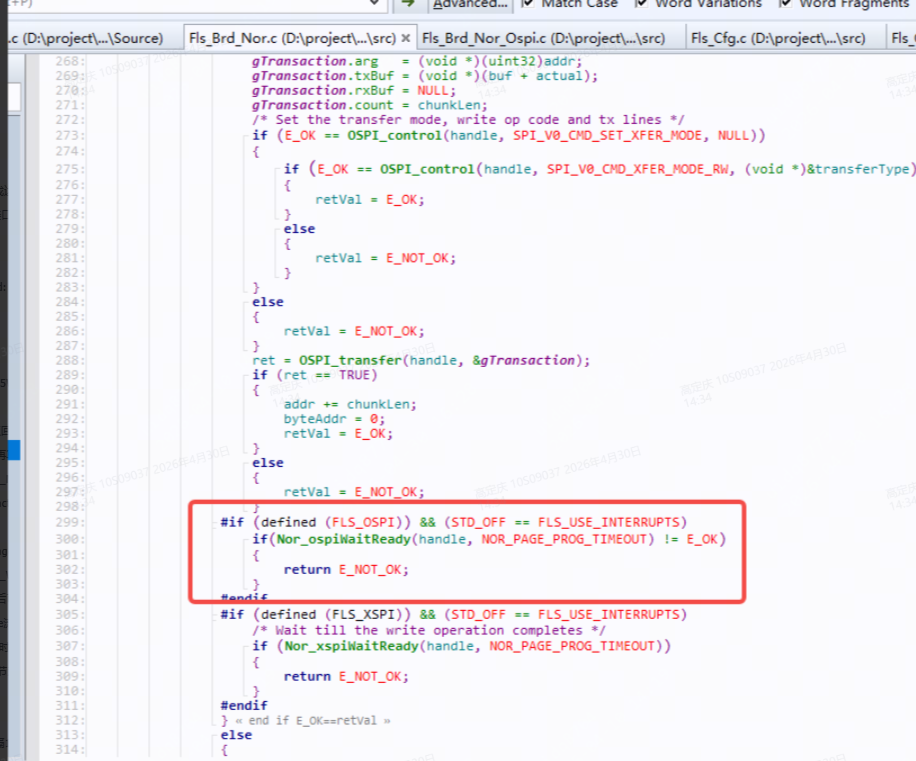The width and height of the screenshot is (916, 761).
Task: Toggle the Word Fragments checkbox
Action: 785,4
